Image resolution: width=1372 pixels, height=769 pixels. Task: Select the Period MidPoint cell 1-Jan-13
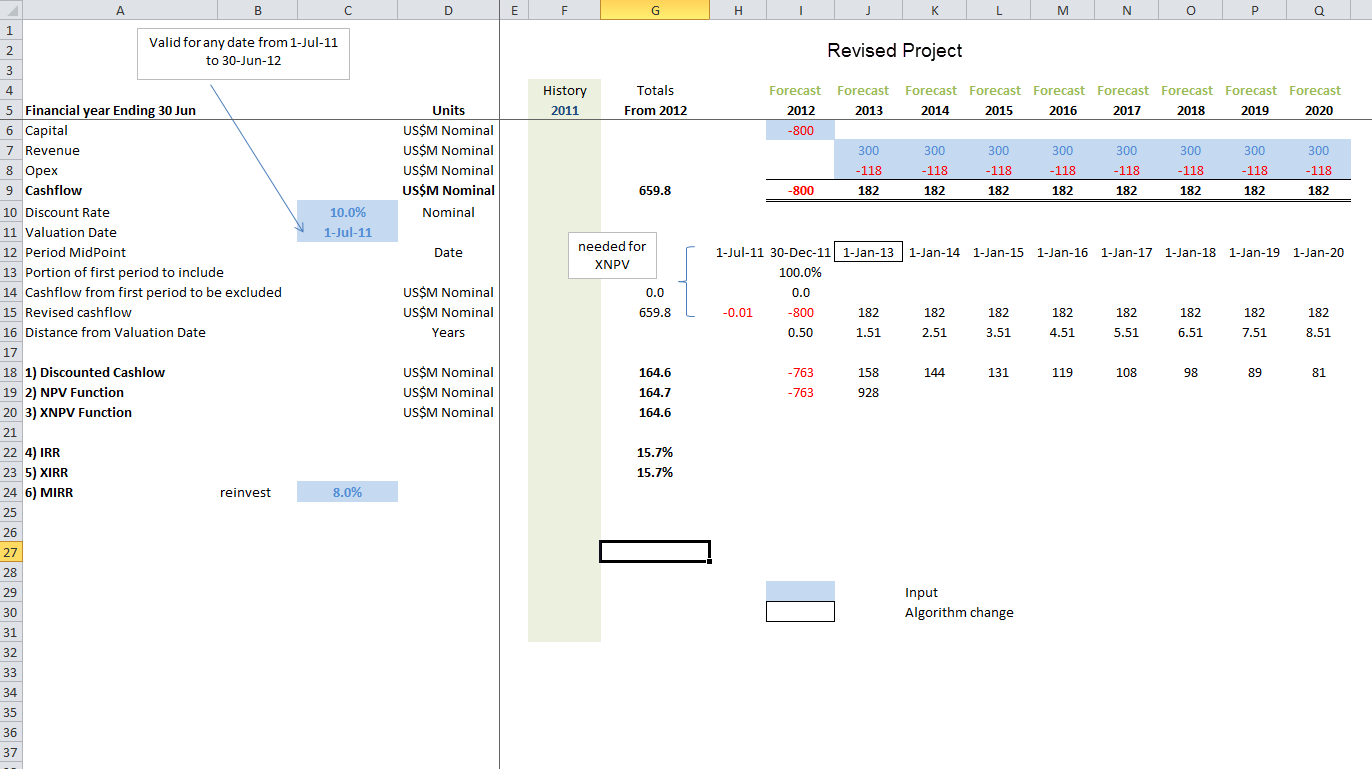[869, 252]
